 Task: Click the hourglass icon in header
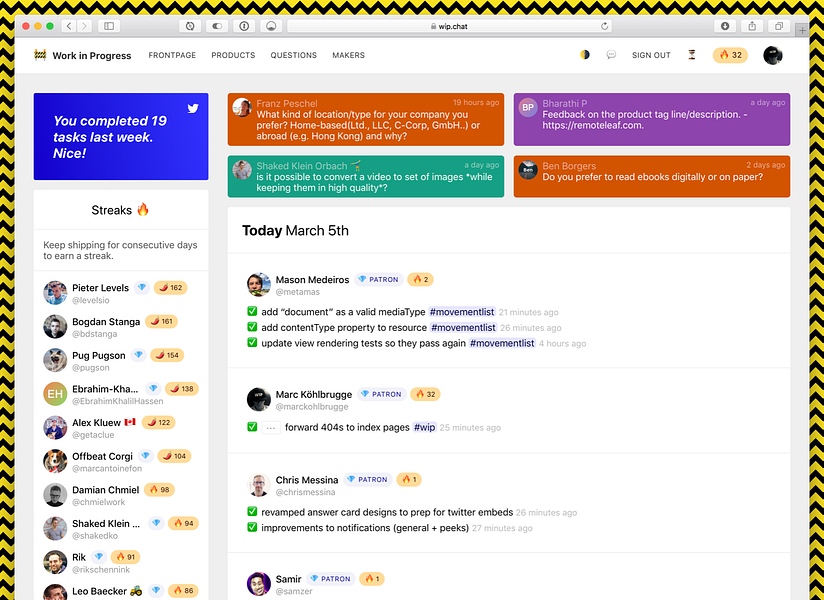tap(692, 55)
